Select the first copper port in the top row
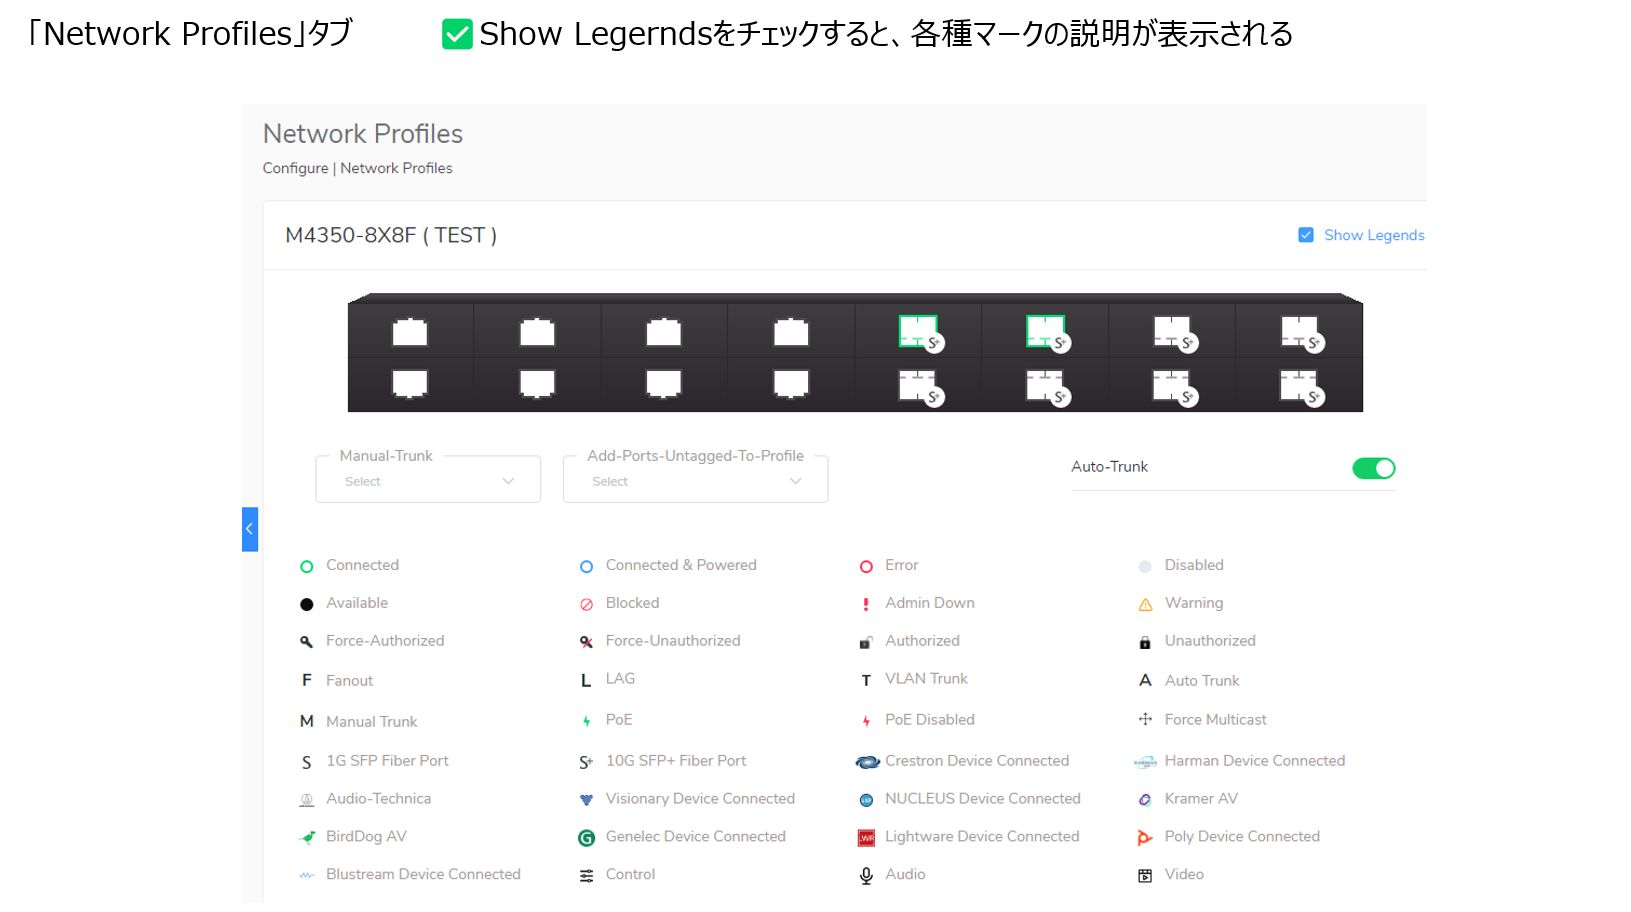The image size is (1631, 912). point(410,332)
